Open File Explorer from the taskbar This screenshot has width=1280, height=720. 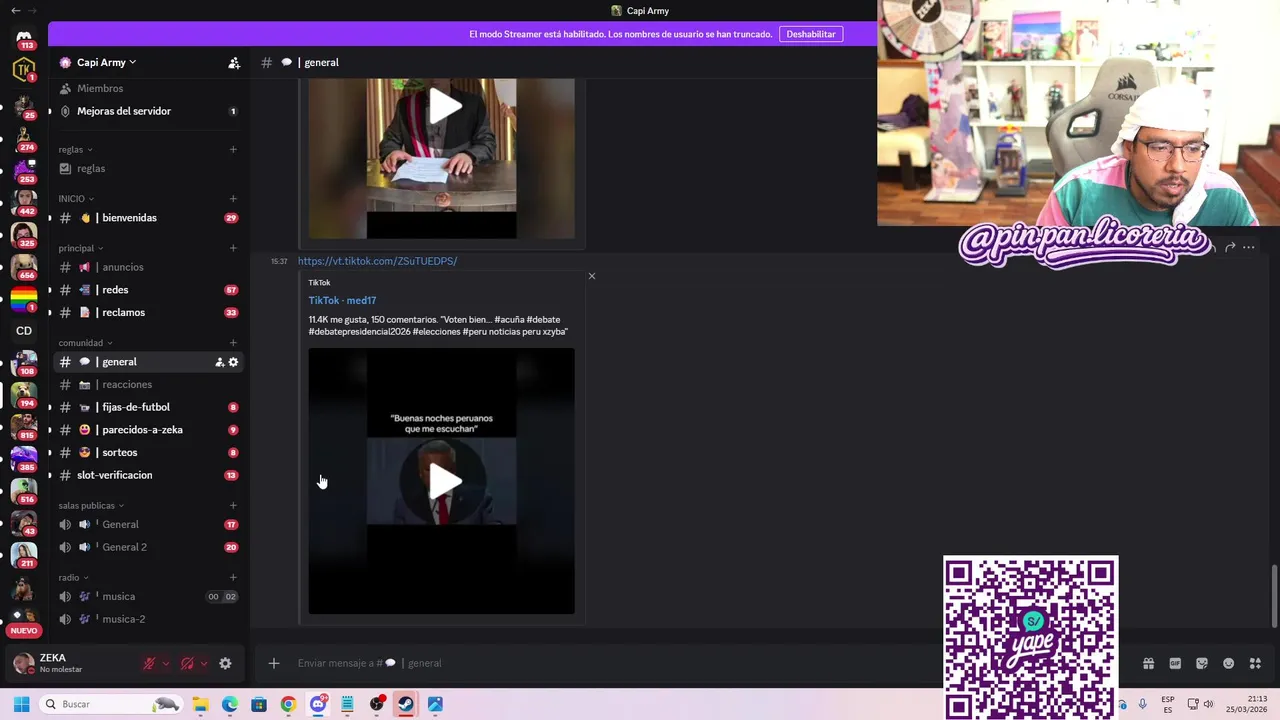click(x=200, y=704)
